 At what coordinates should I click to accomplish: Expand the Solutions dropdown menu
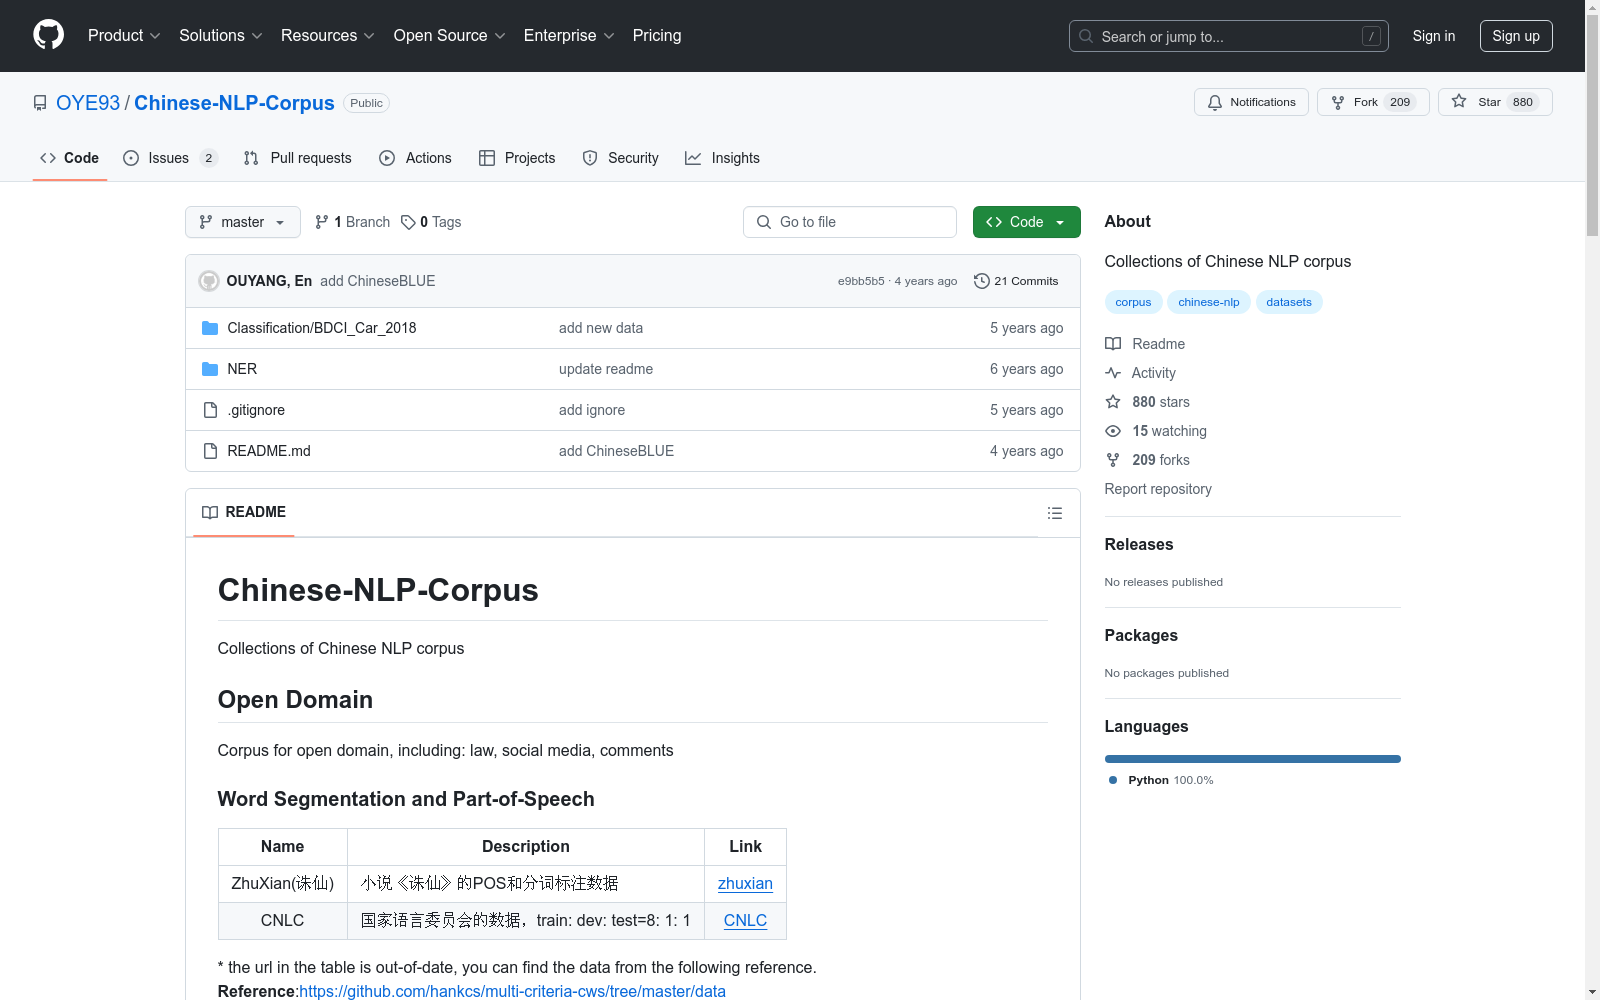(x=221, y=36)
